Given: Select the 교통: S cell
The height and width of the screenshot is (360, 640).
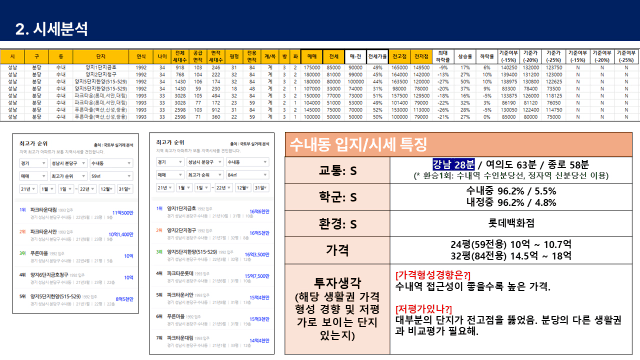Looking at the screenshot, I should click(338, 170).
